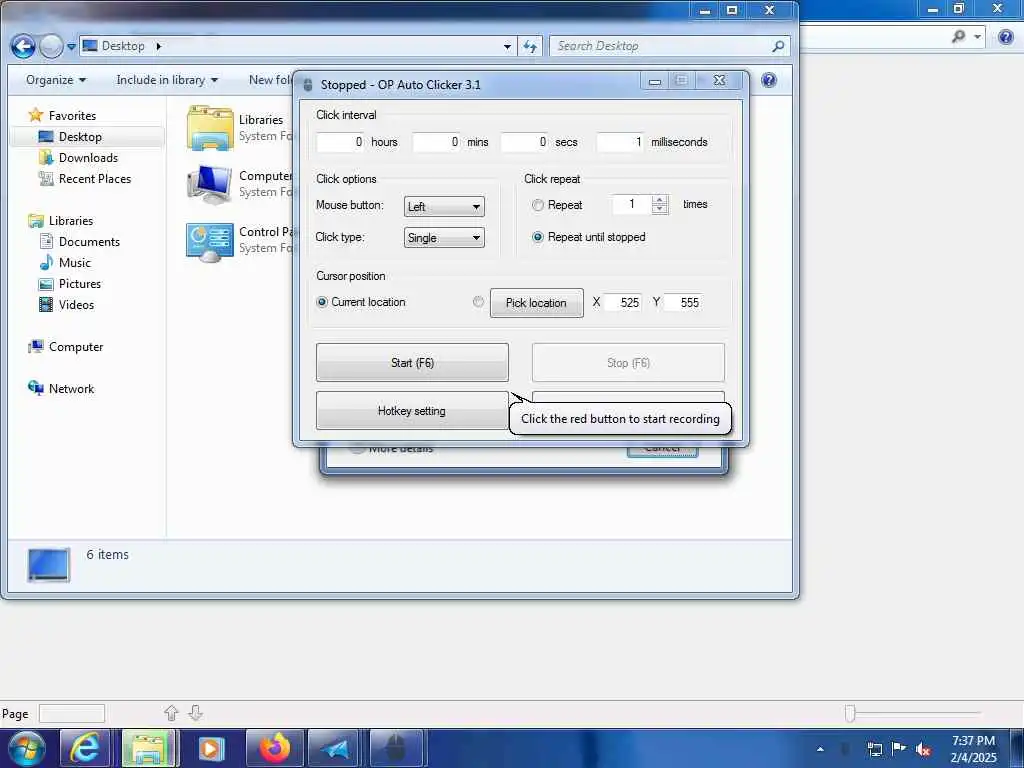Open the Control Panel icon in file list

(210, 242)
